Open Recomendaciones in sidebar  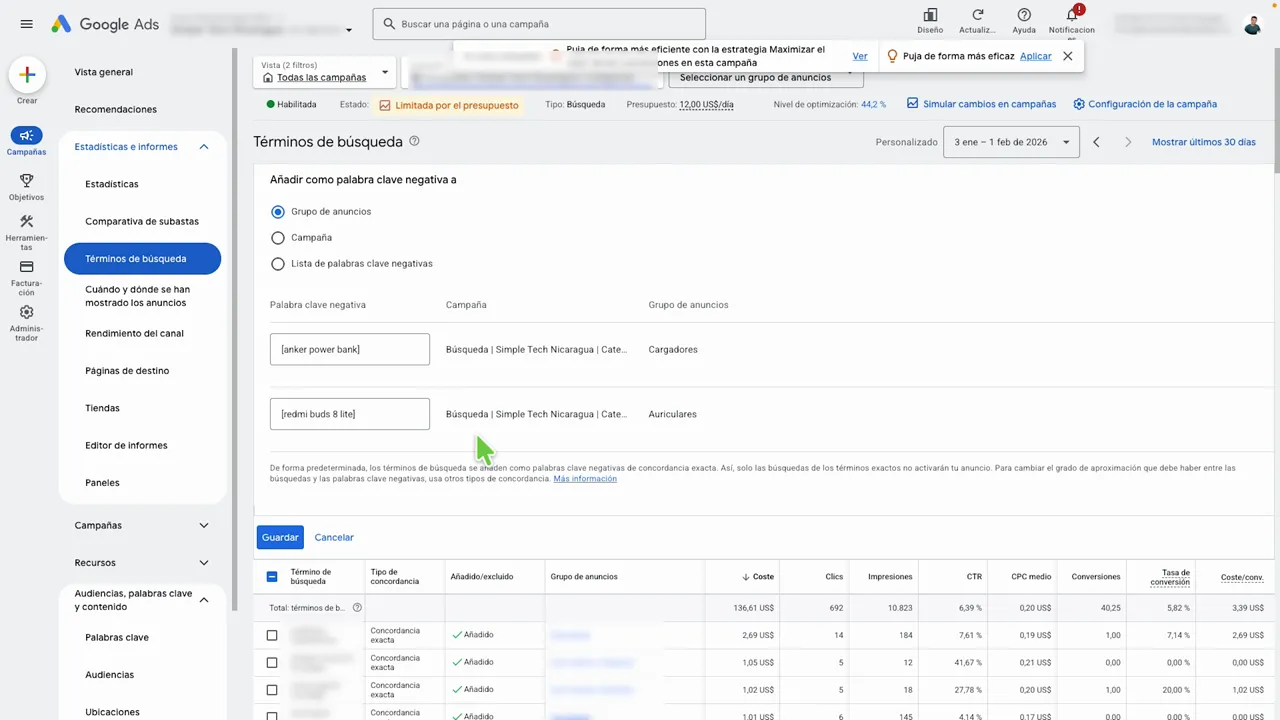coord(115,109)
